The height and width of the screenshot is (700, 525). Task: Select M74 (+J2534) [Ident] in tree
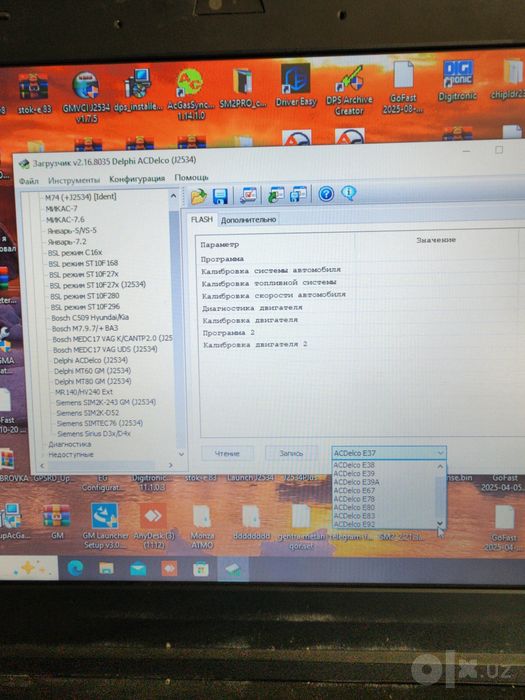(x=80, y=196)
